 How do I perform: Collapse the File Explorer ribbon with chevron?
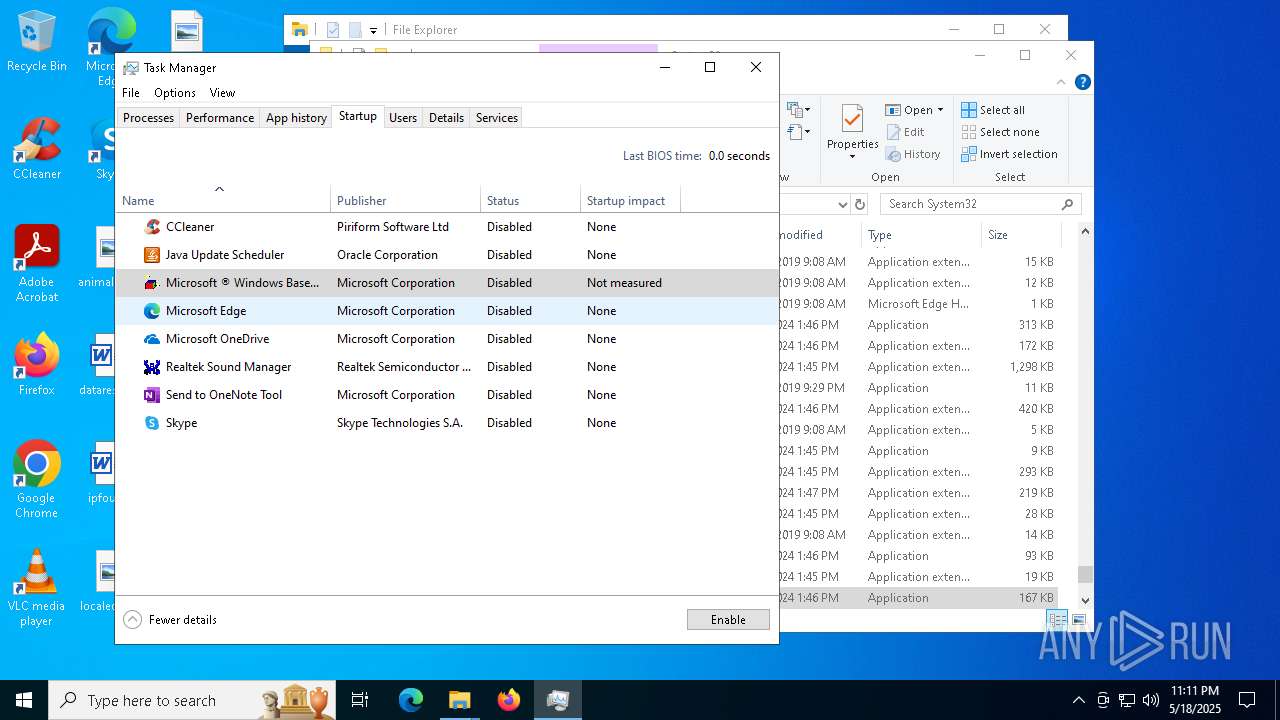(1061, 82)
